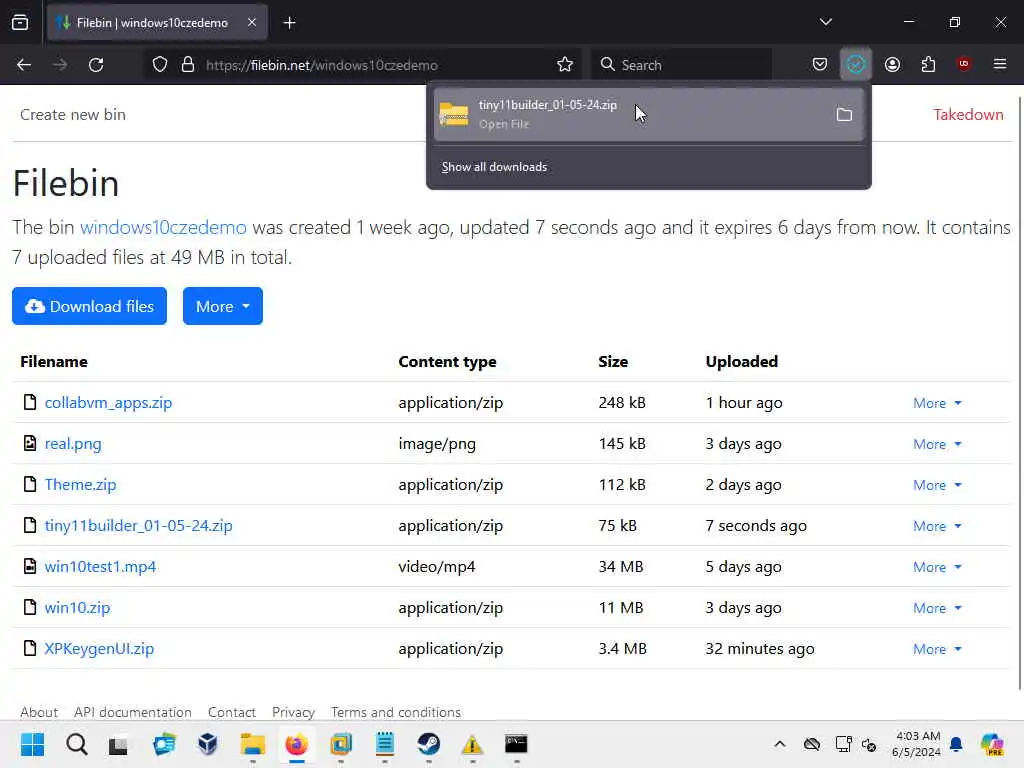Click the Create new bin link

(72, 114)
